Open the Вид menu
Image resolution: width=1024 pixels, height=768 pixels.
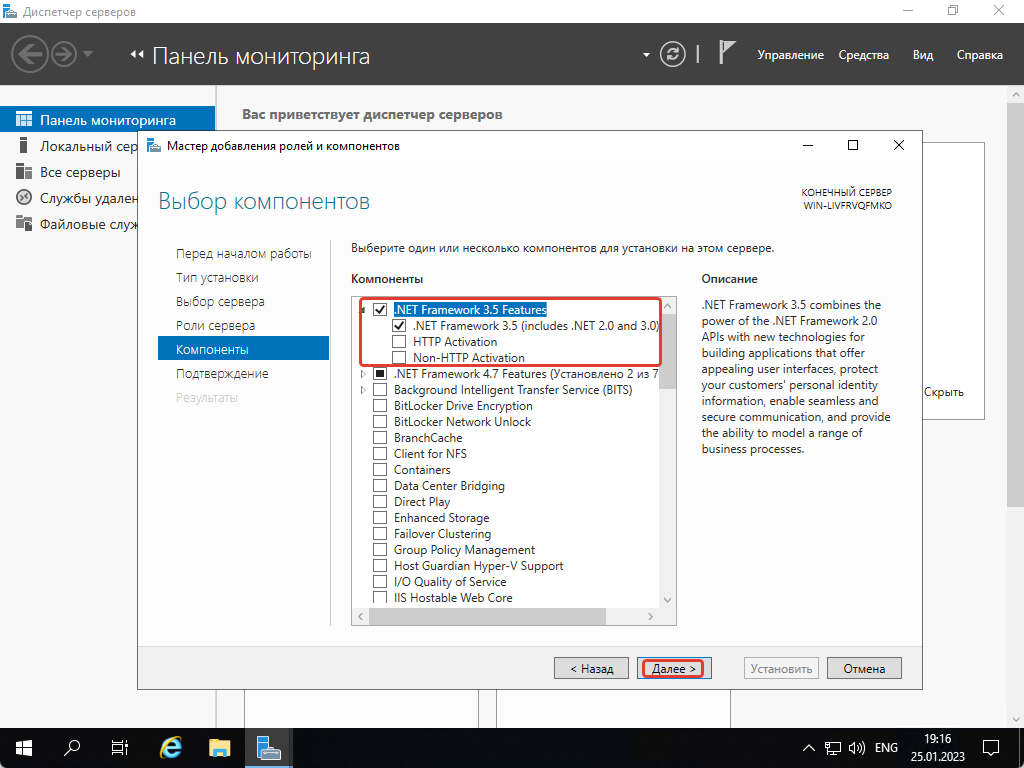[923, 55]
